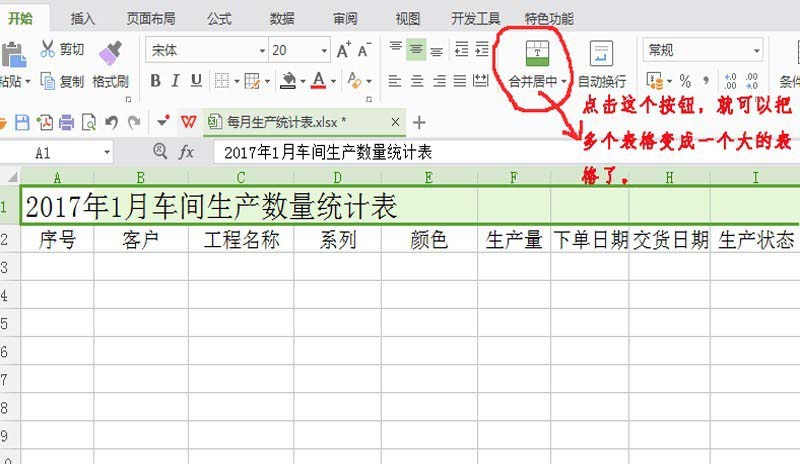Open the 视图 ribbon tab
This screenshot has width=800, height=464.
[408, 18]
